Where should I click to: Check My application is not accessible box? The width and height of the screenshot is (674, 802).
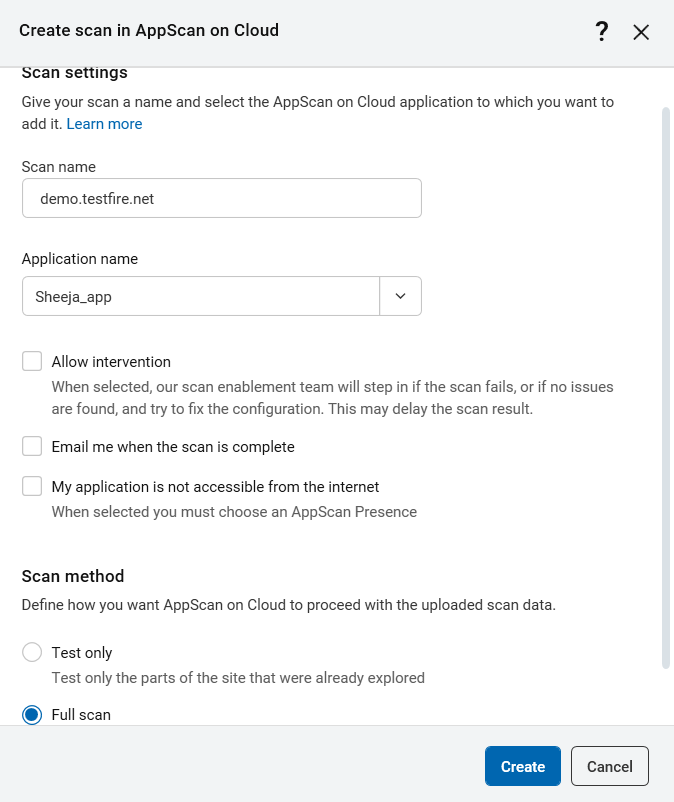pyautogui.click(x=32, y=487)
